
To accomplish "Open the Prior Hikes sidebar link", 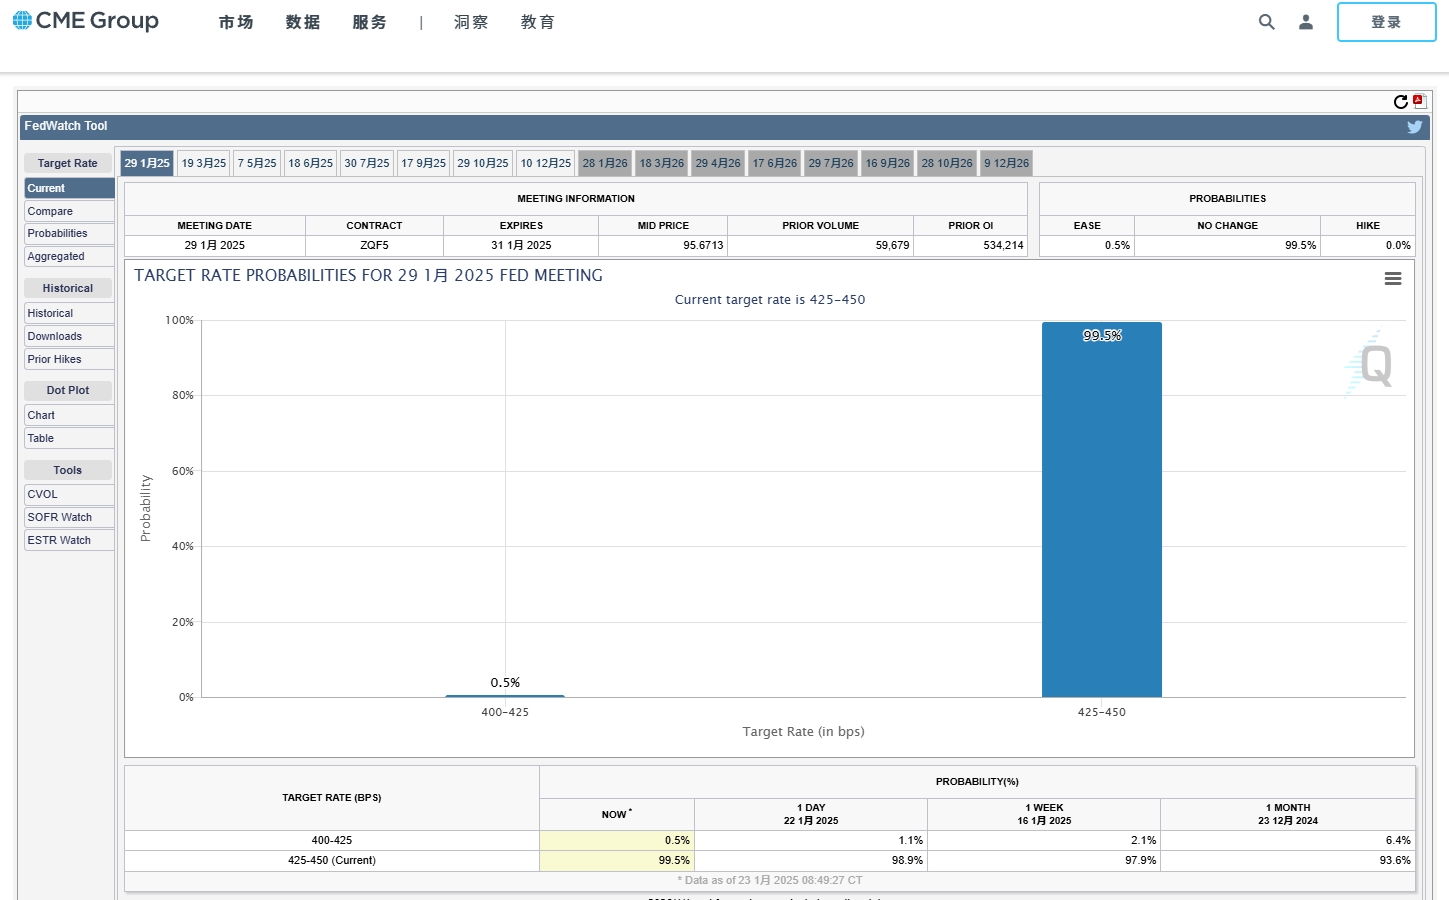I will click(x=69, y=359).
